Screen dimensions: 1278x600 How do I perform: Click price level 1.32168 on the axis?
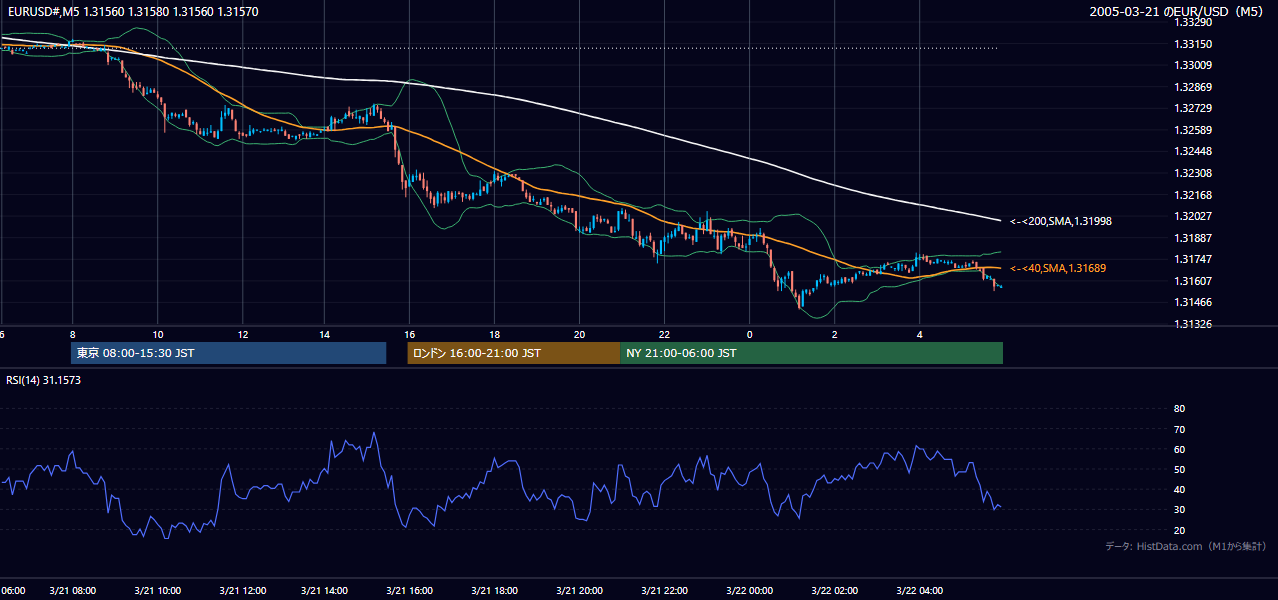(1193, 195)
